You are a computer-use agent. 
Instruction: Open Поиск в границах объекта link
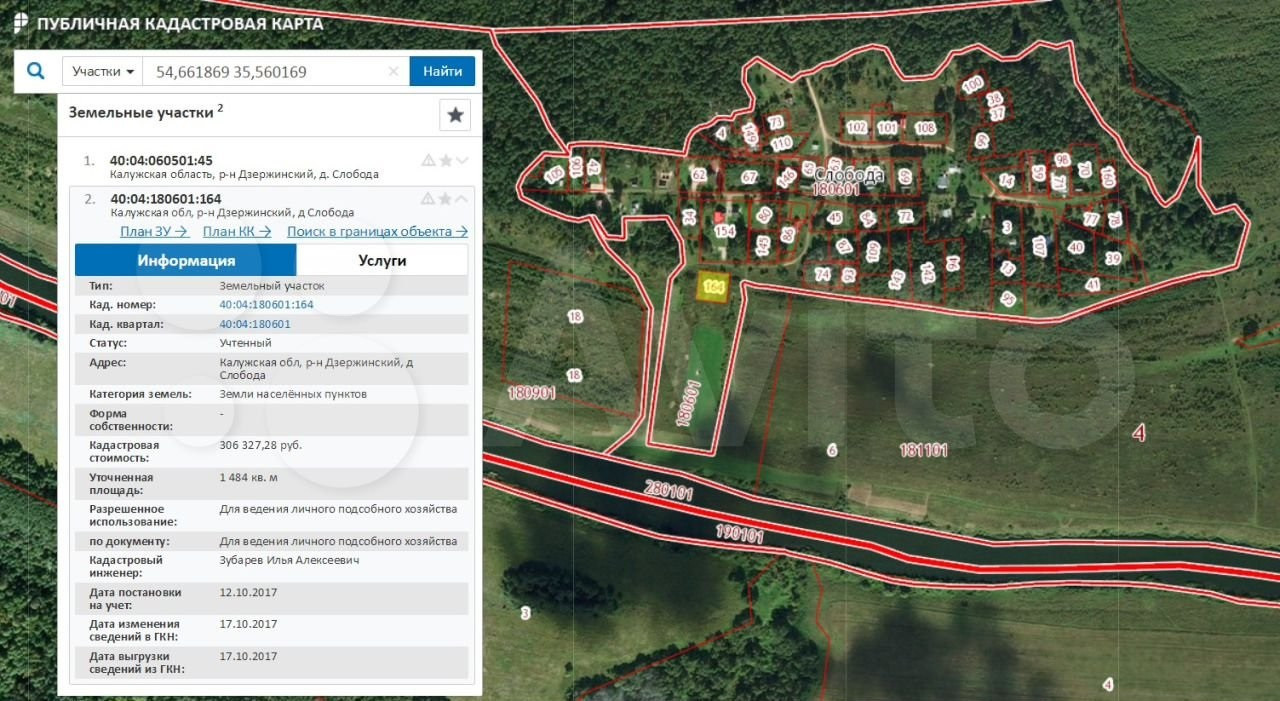tap(378, 231)
